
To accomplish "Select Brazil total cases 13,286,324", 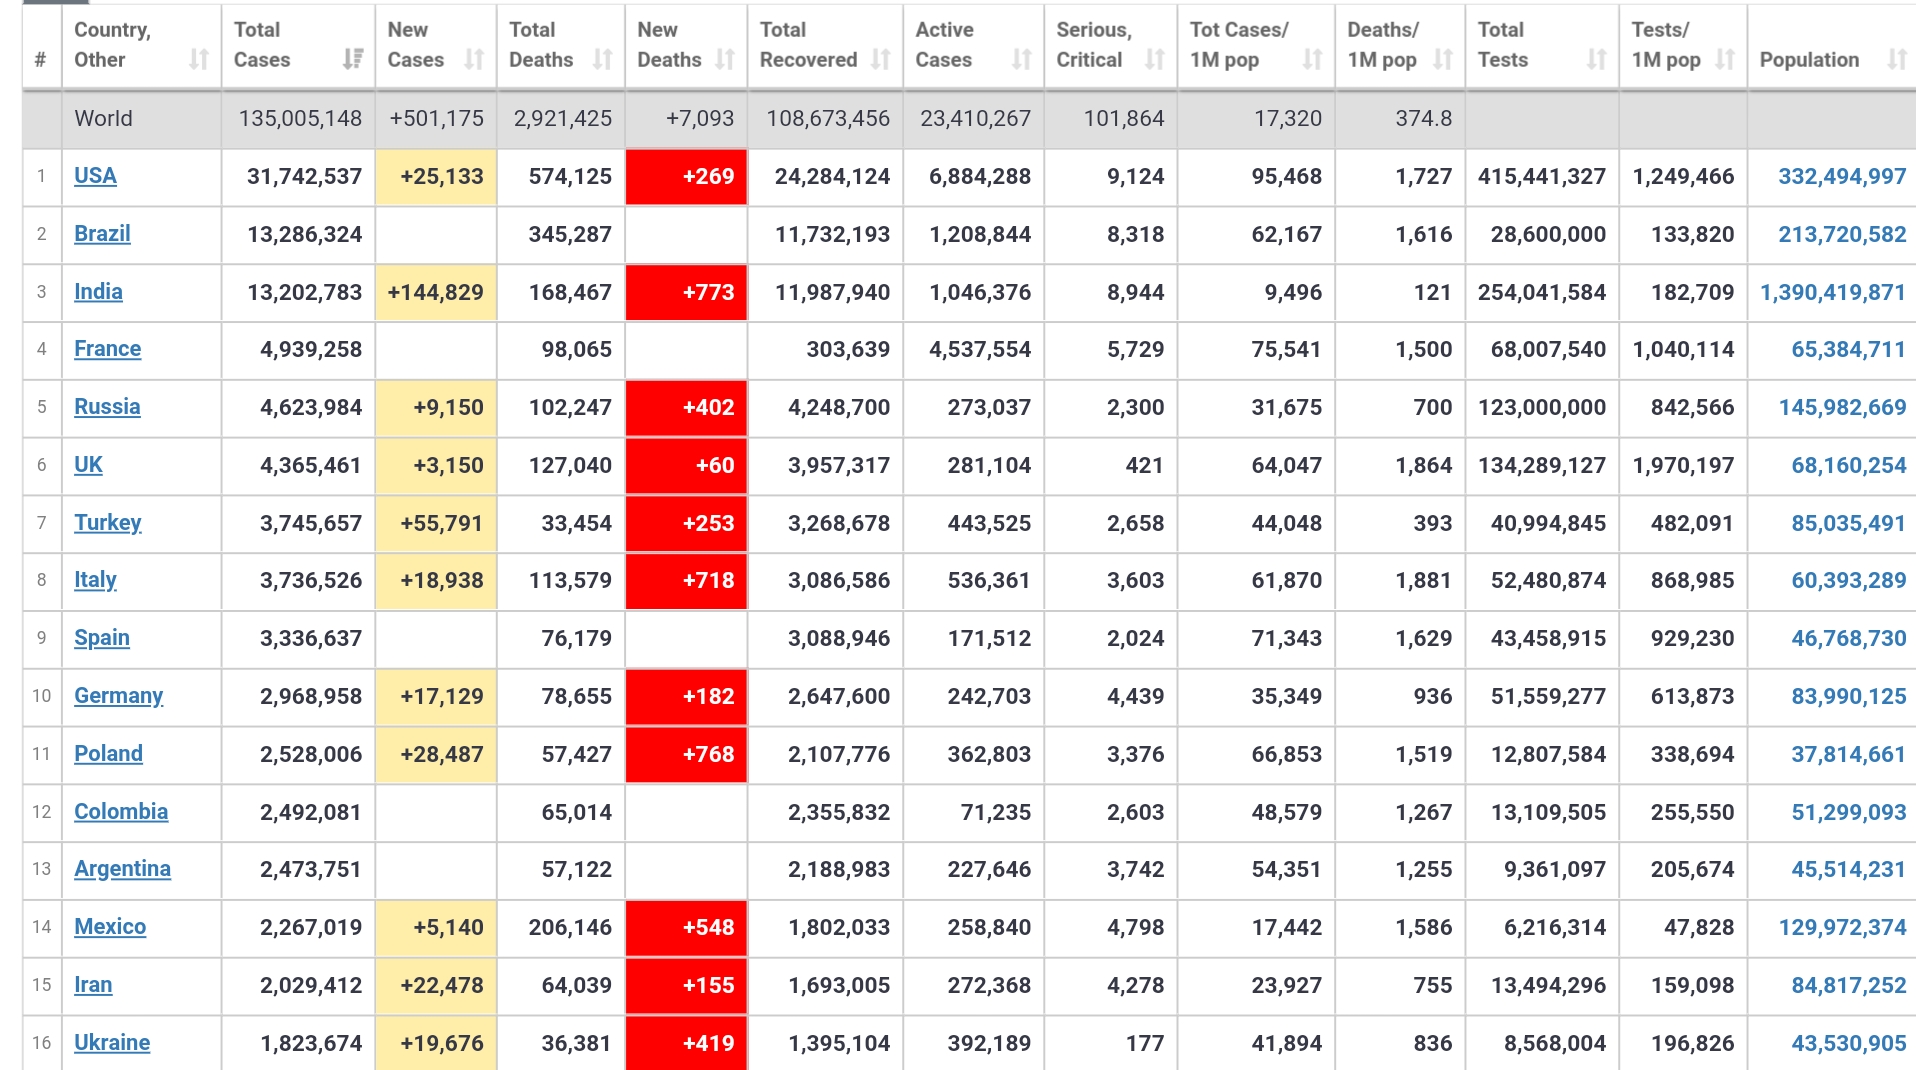I will click(299, 234).
